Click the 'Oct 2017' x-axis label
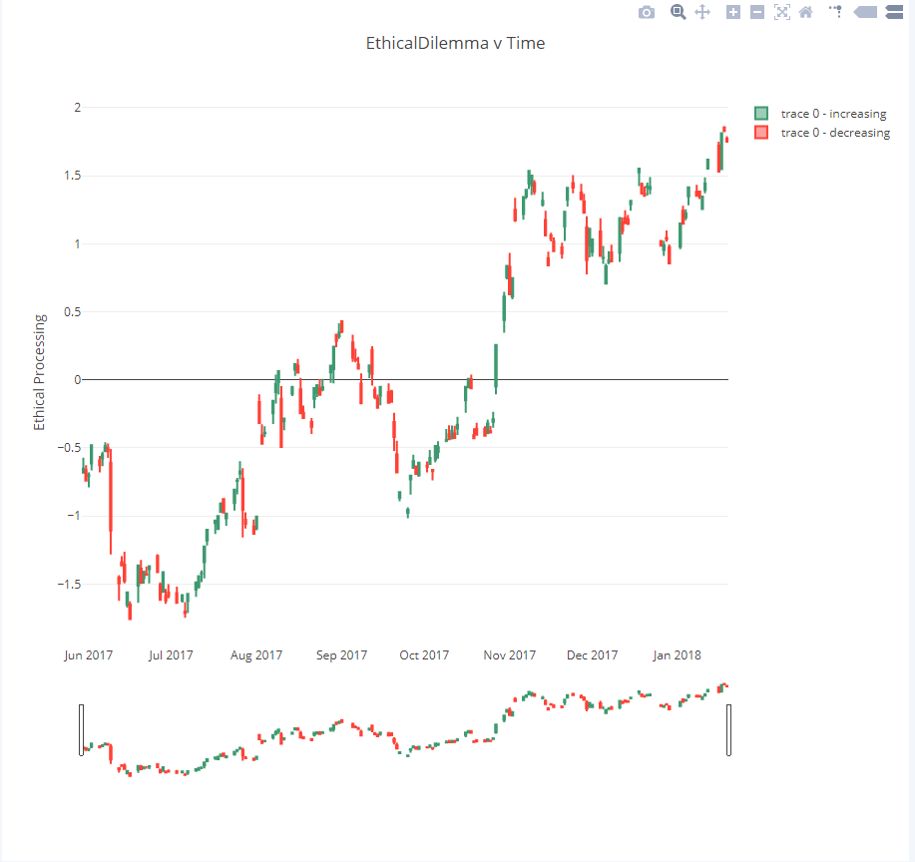 click(424, 655)
